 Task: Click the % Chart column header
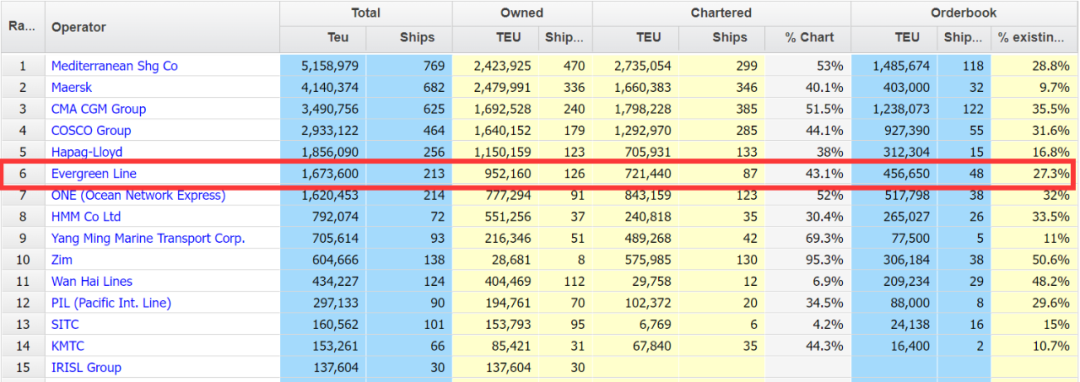809,38
